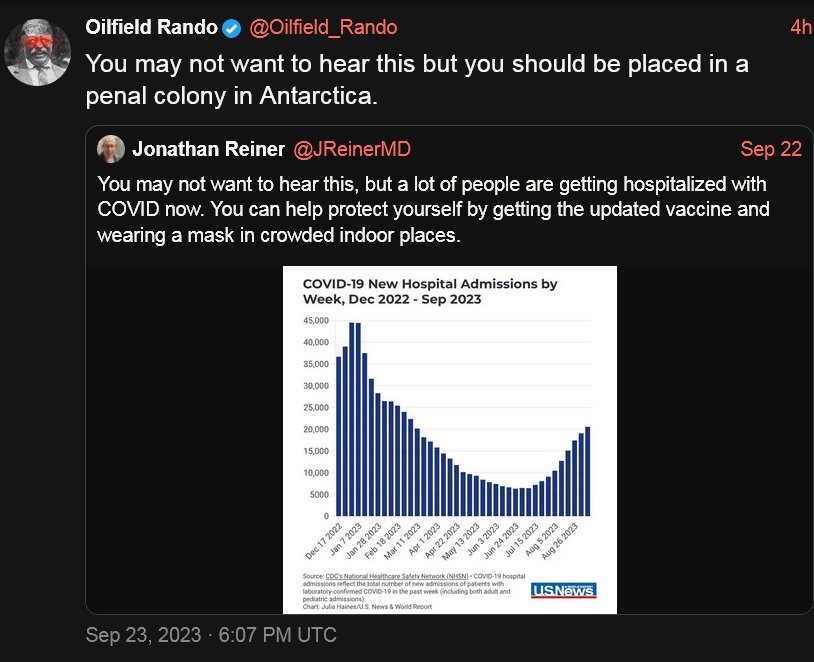Click the penal colony in Antarctica tweet text

tap(417, 79)
